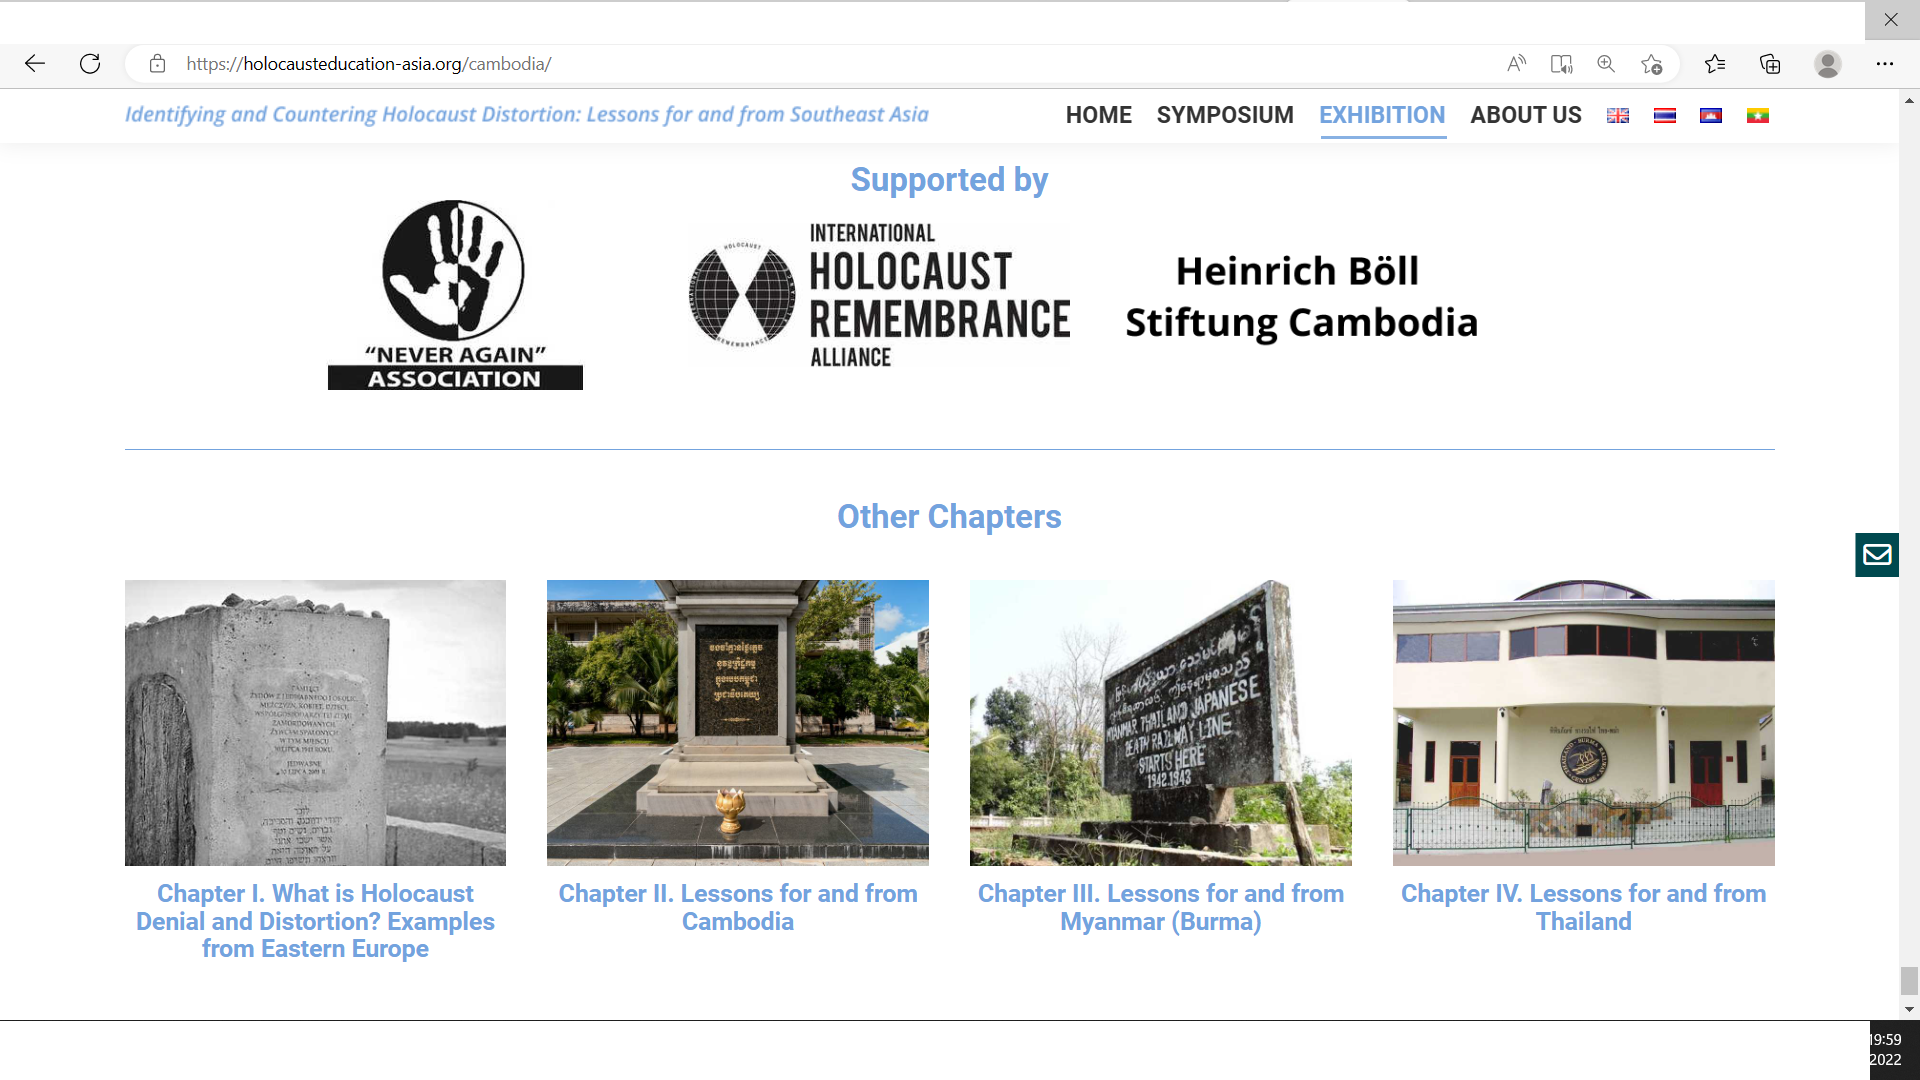Viewport: 1920px width, 1080px height.
Task: Open the Collections icon
Action: point(1770,64)
